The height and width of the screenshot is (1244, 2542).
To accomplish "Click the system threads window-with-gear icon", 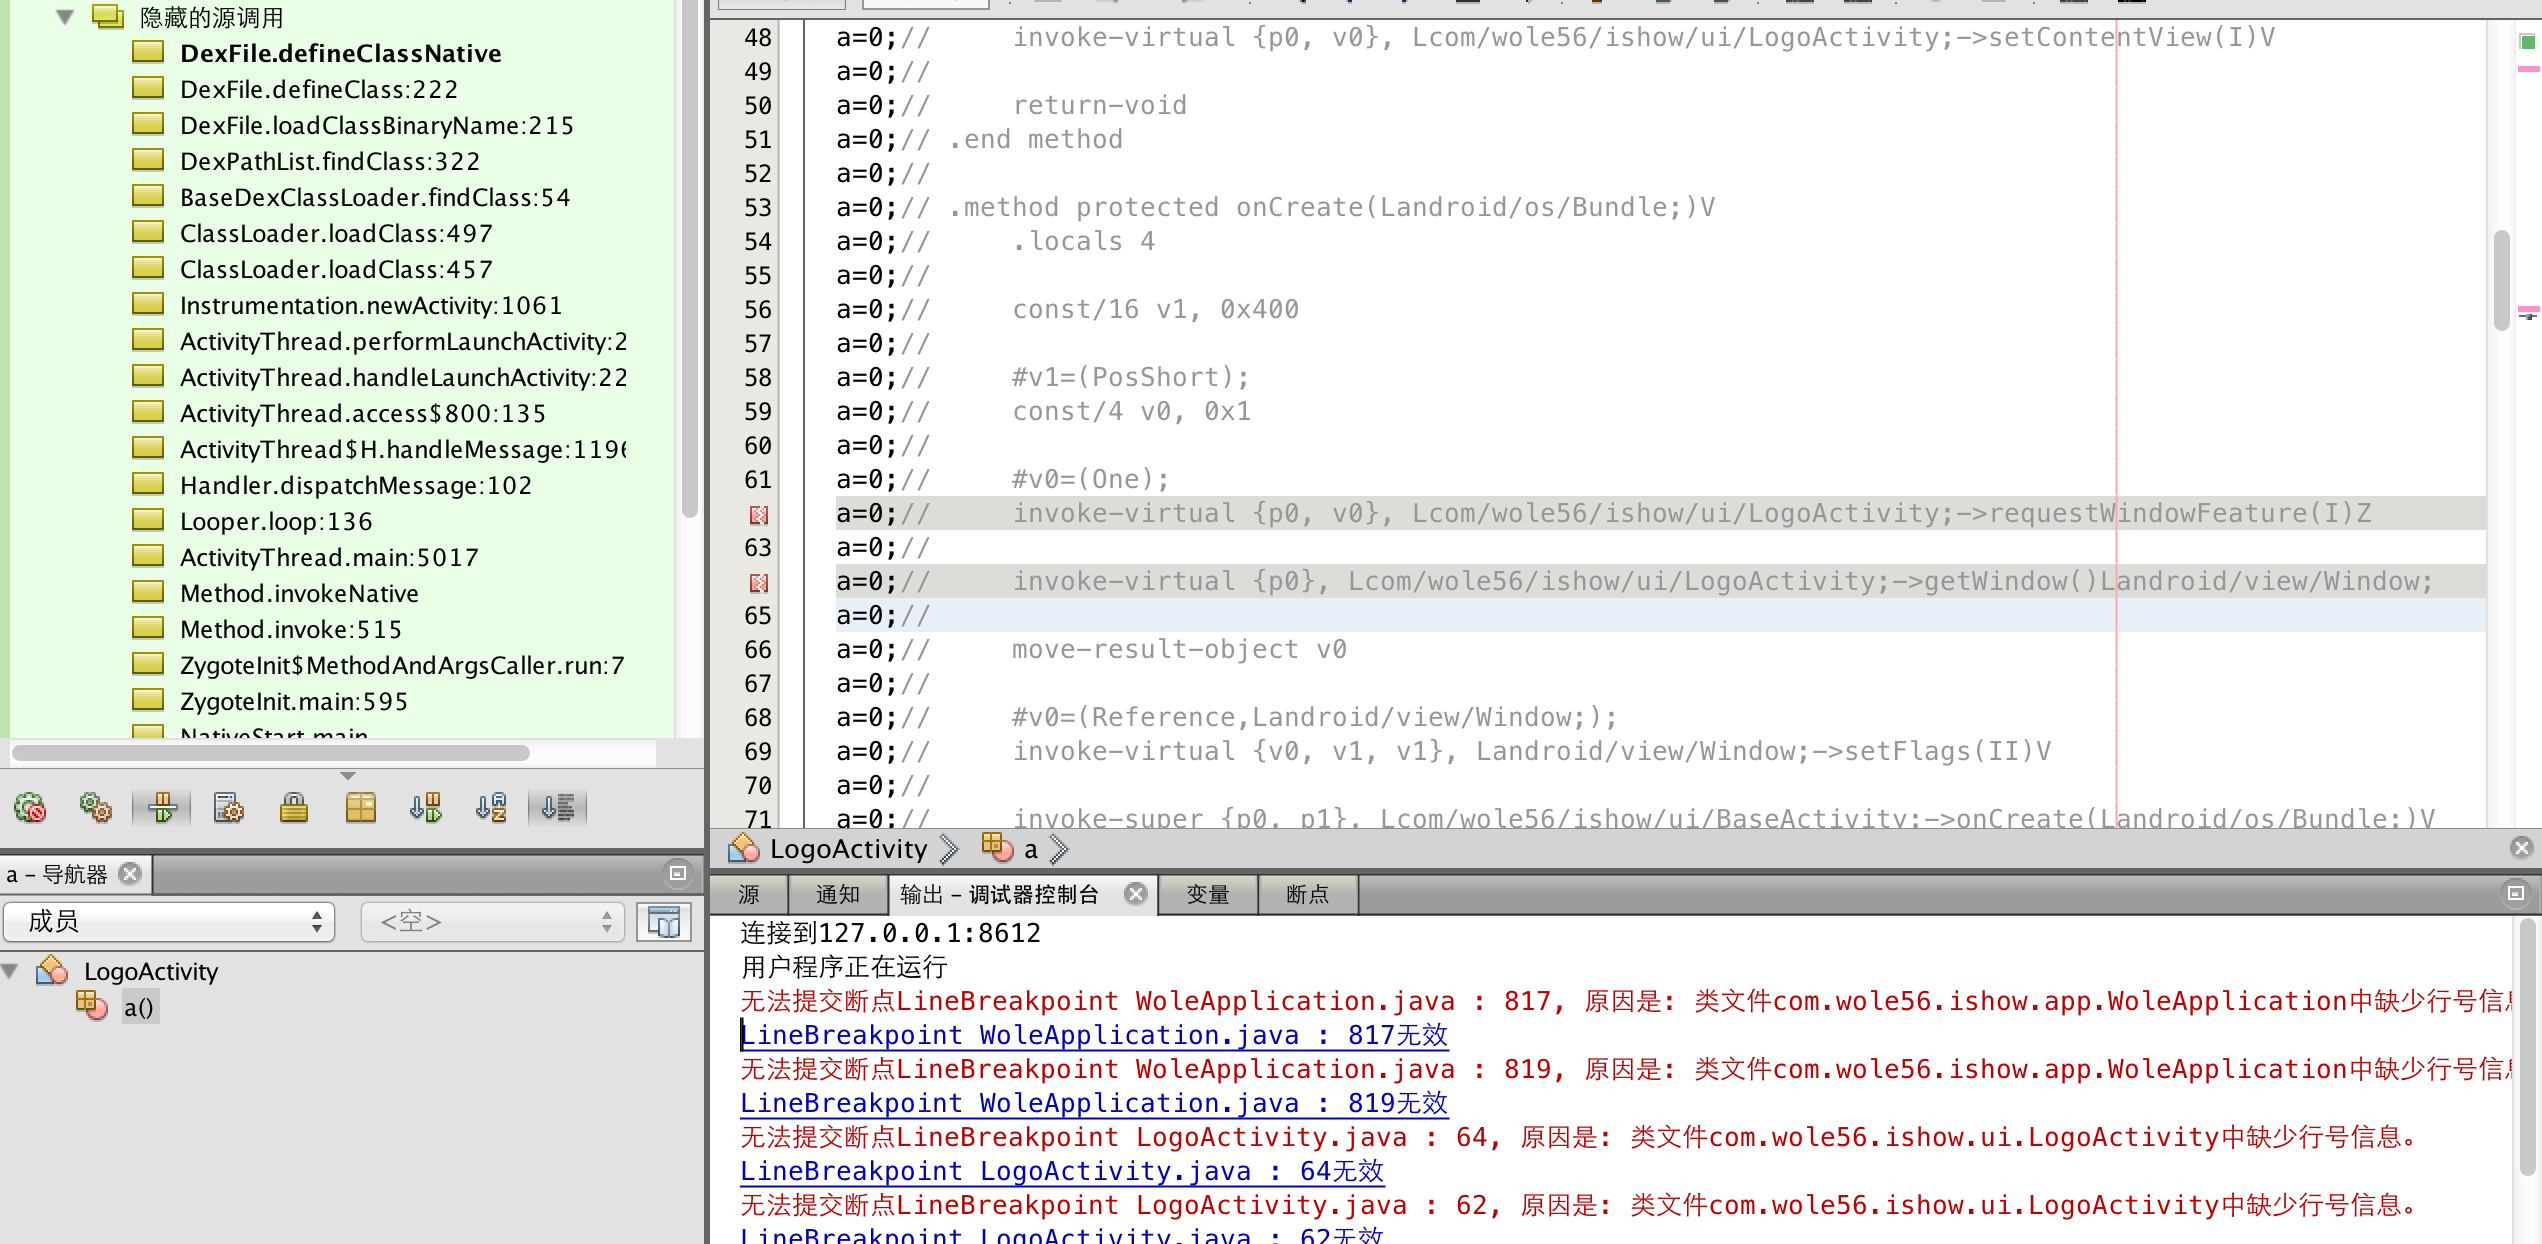I will [228, 807].
